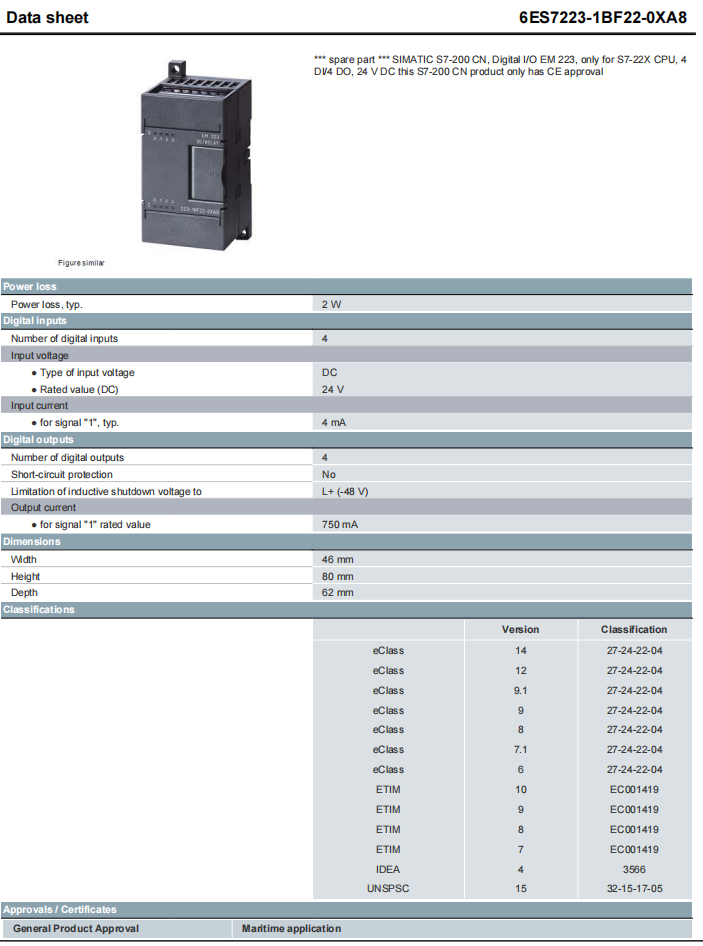Click the "Classification" column header

tap(634, 629)
